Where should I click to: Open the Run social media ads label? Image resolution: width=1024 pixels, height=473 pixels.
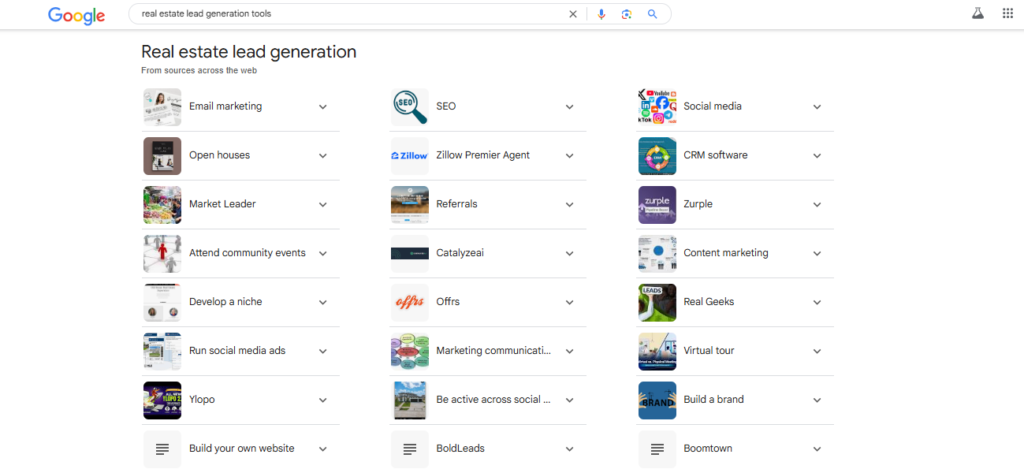(237, 351)
